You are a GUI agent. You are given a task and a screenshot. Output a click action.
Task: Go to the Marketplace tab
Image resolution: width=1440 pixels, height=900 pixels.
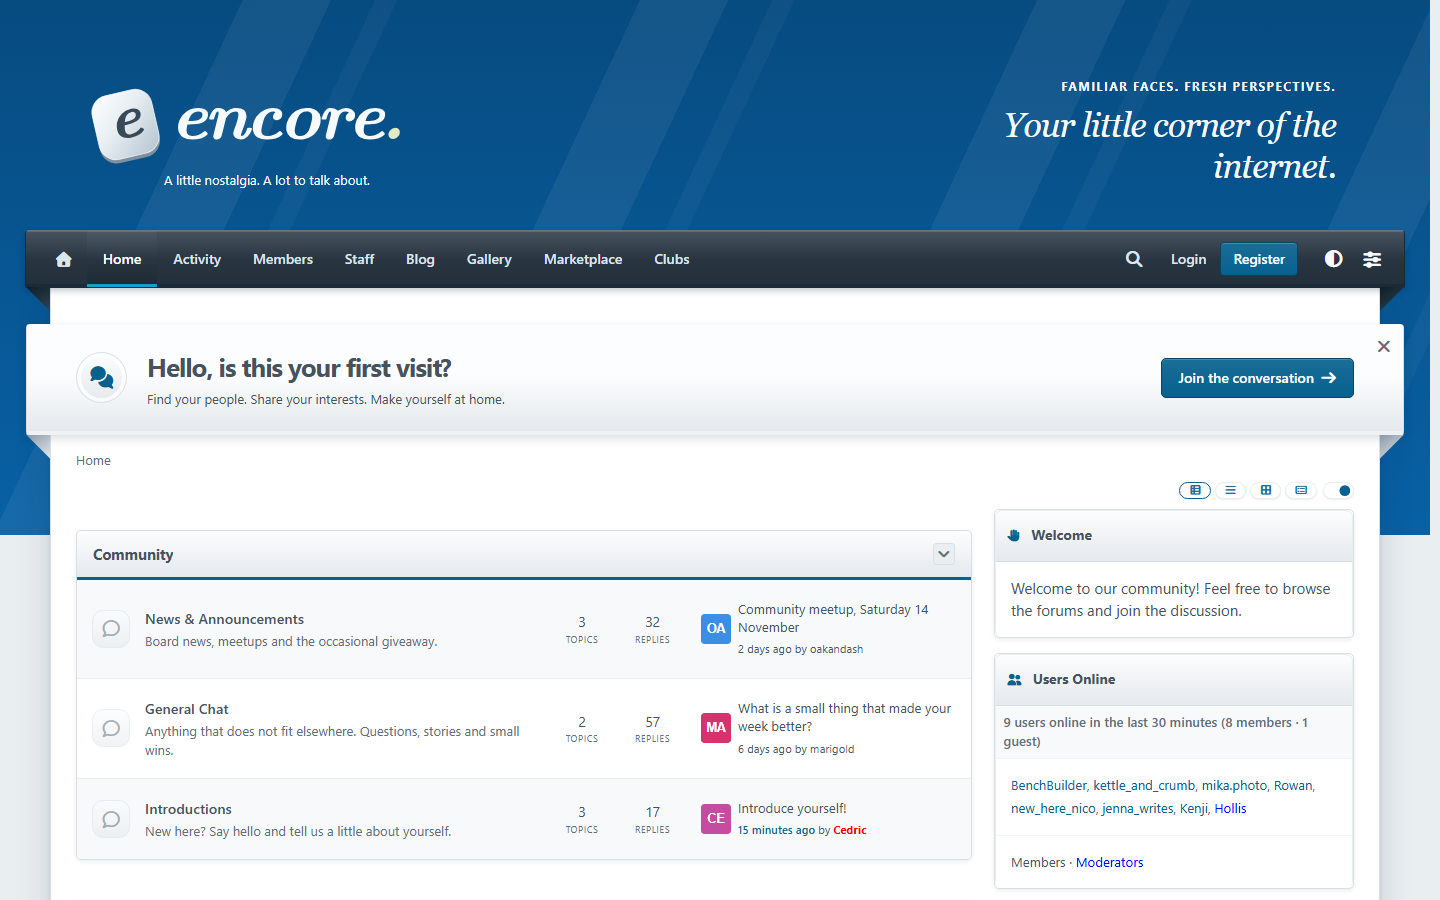(583, 259)
